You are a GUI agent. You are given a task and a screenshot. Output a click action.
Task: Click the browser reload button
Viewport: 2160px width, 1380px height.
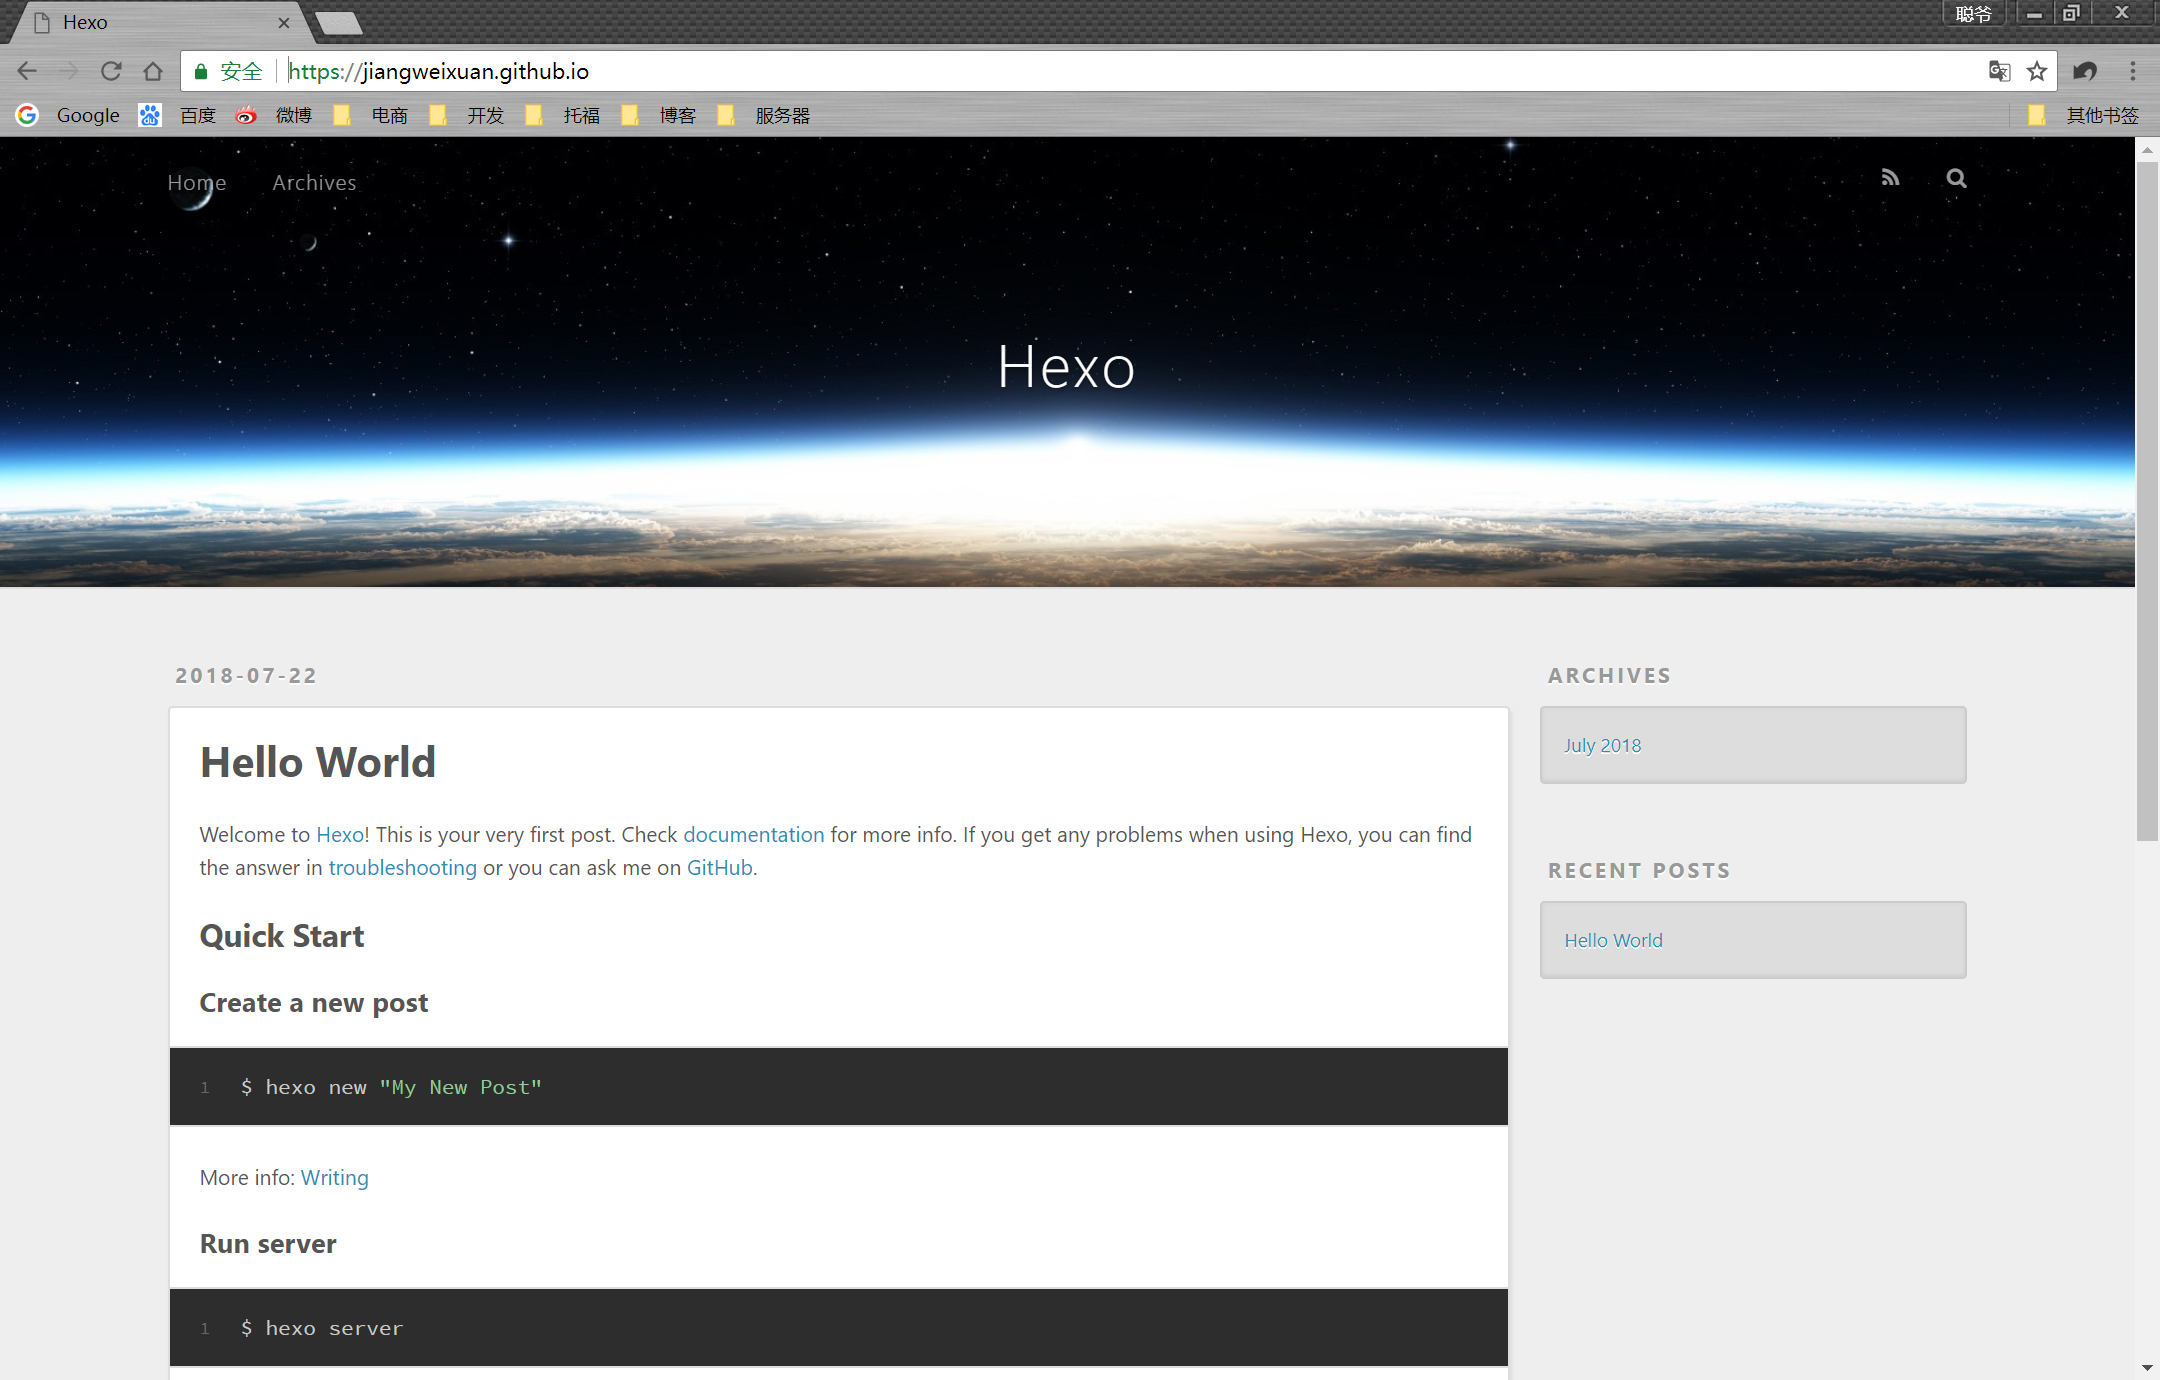click(111, 71)
